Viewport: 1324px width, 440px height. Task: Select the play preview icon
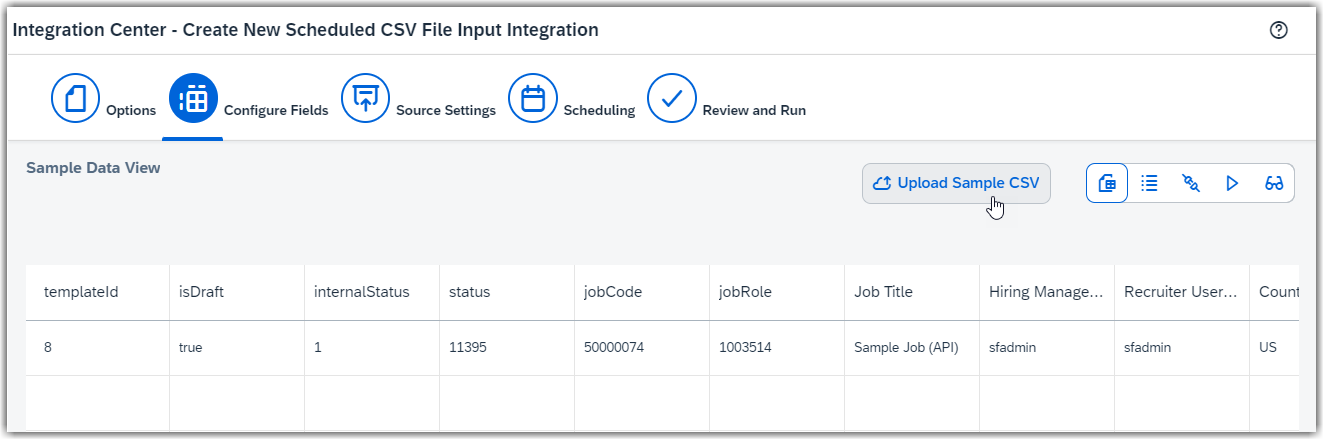click(x=1232, y=183)
